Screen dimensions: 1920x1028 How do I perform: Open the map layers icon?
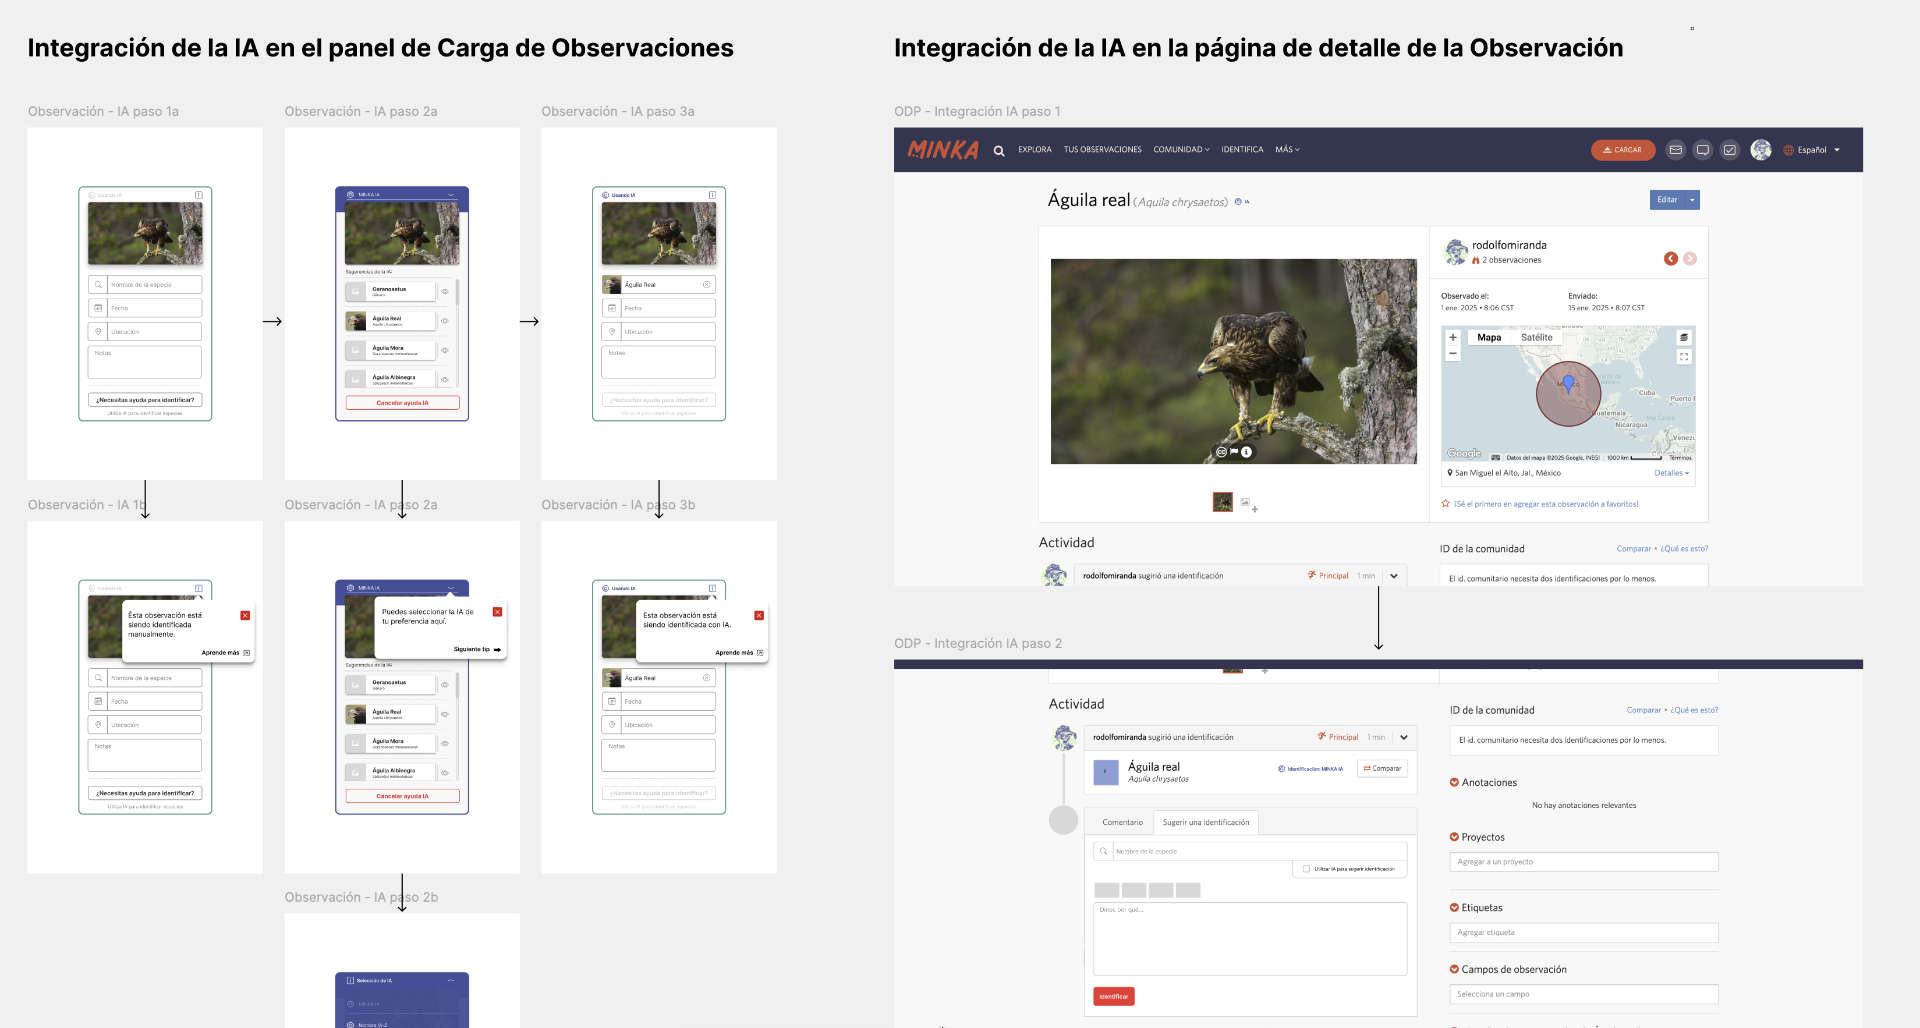pos(1684,338)
